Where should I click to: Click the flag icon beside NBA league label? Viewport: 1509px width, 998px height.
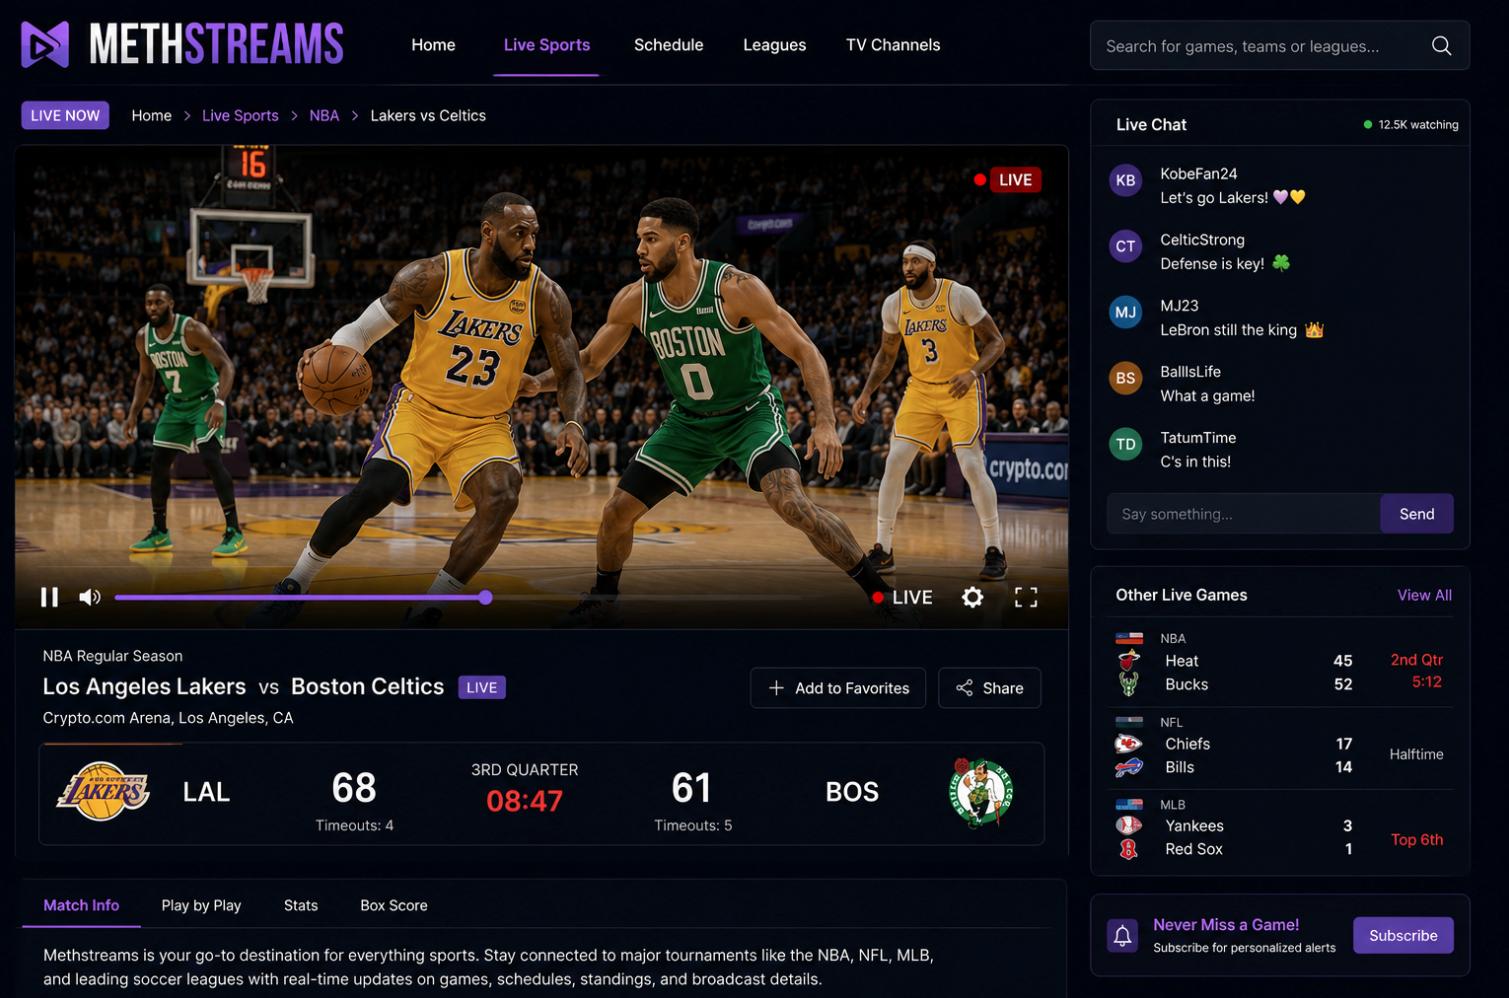point(1129,638)
